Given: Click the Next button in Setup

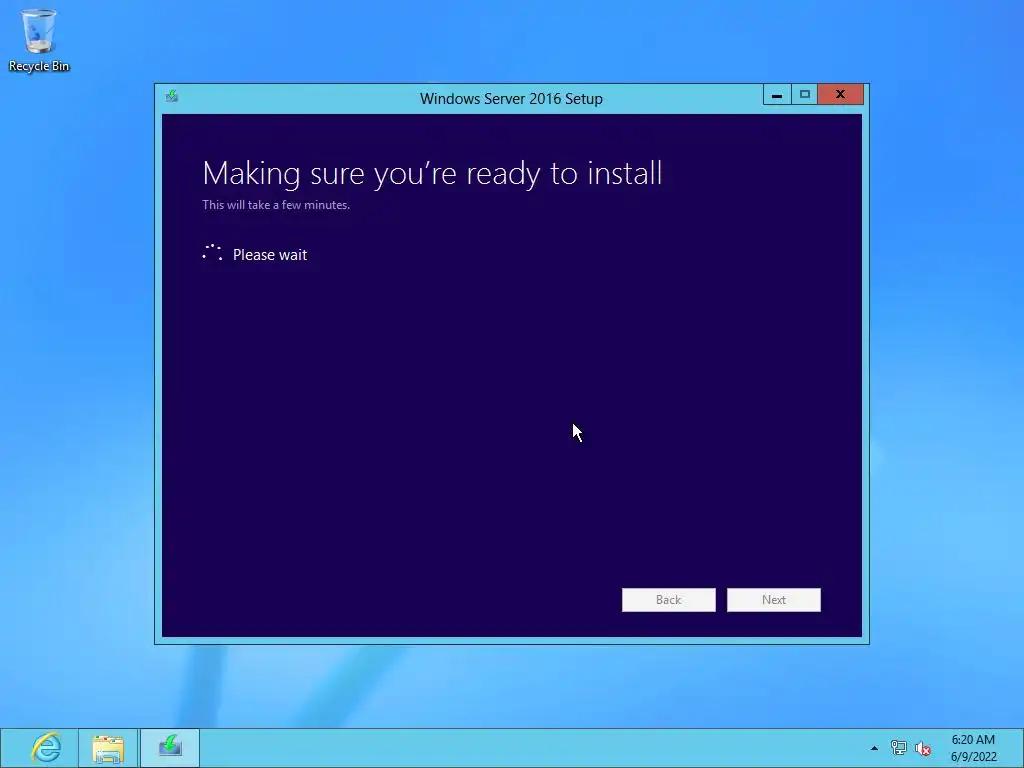Looking at the screenshot, I should tap(774, 600).
